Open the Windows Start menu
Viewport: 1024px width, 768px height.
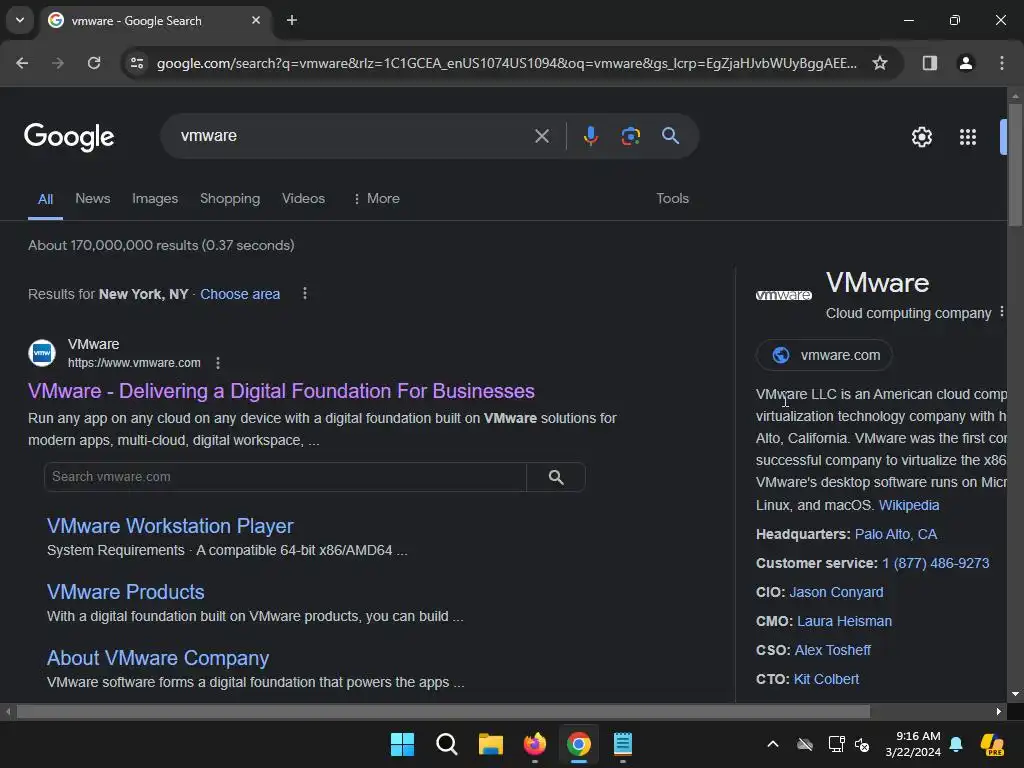pyautogui.click(x=402, y=744)
